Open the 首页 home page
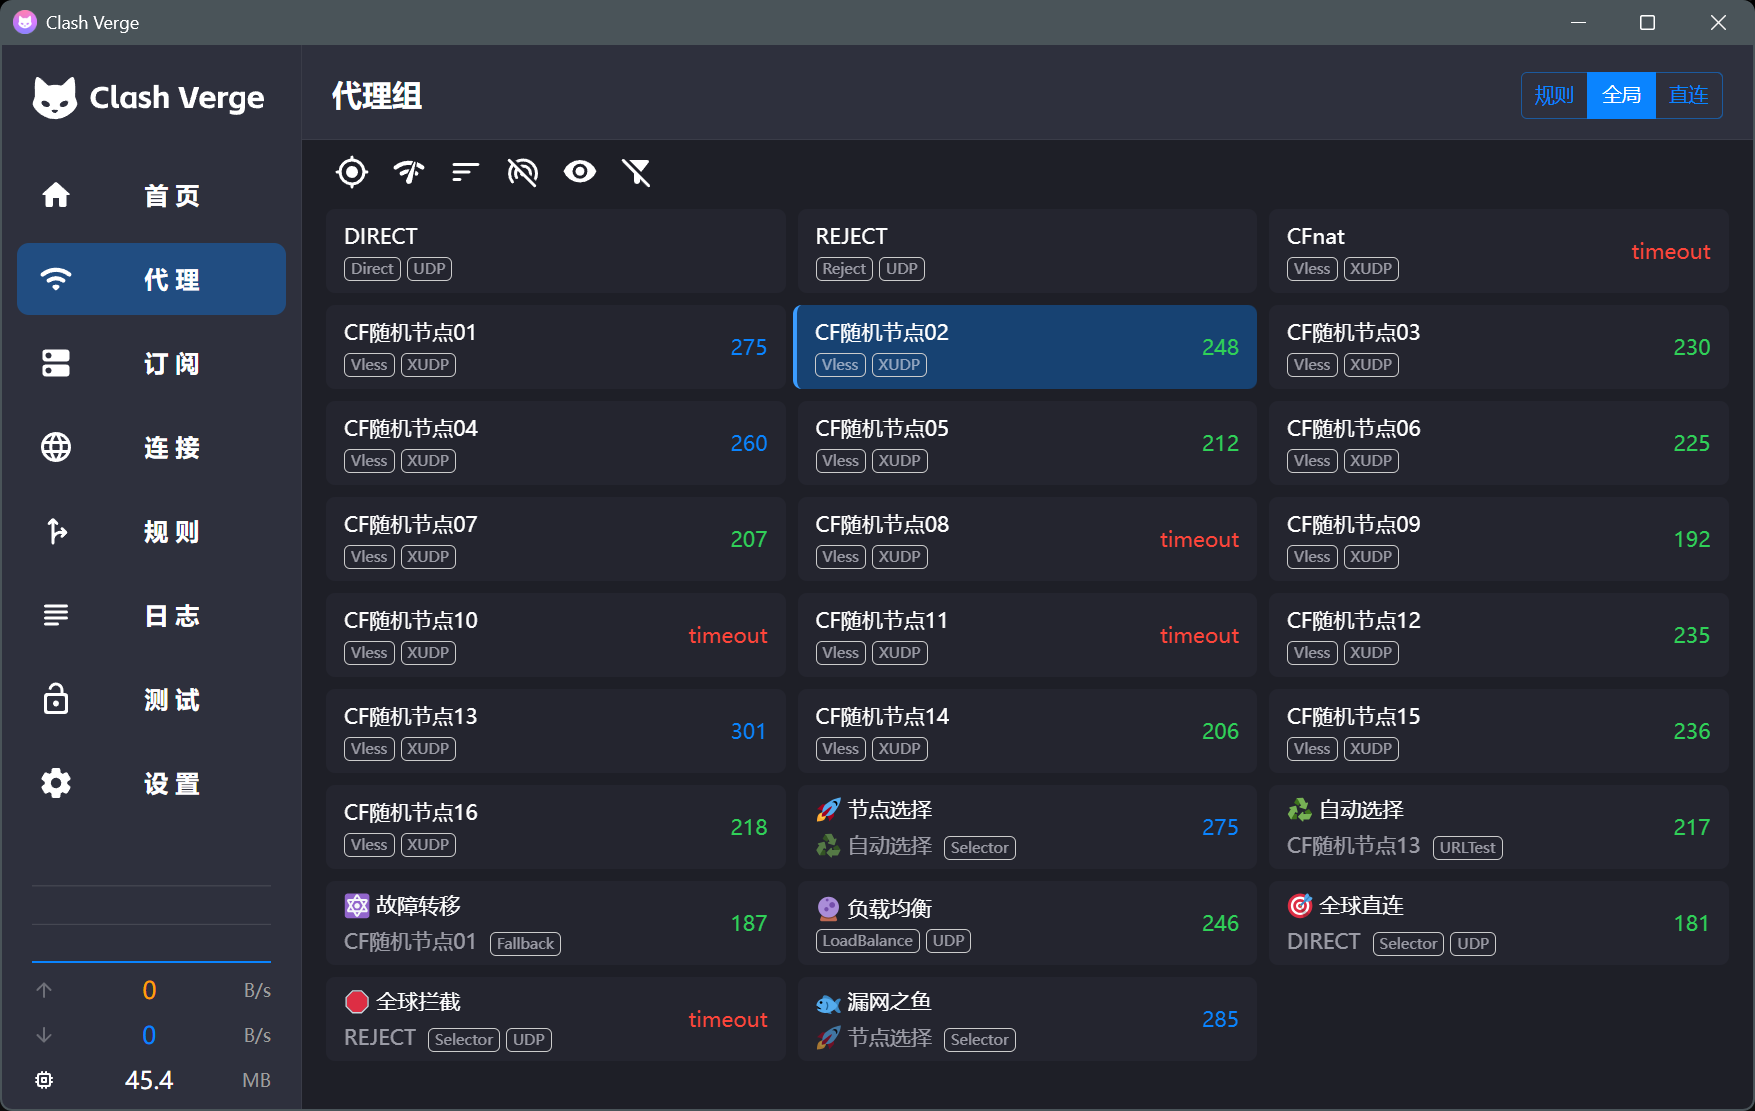The image size is (1755, 1111). (x=151, y=195)
